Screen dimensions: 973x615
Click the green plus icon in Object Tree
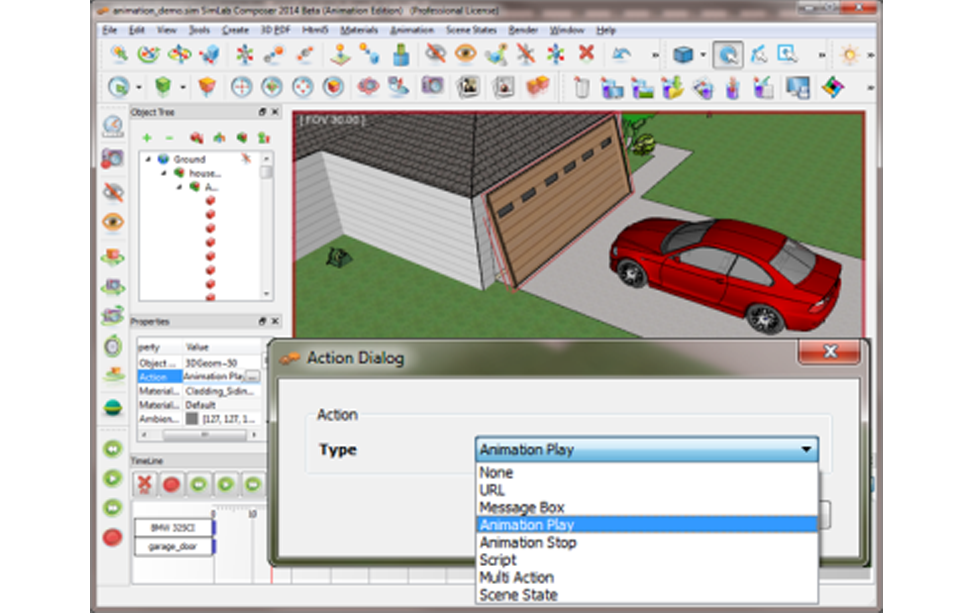point(147,137)
